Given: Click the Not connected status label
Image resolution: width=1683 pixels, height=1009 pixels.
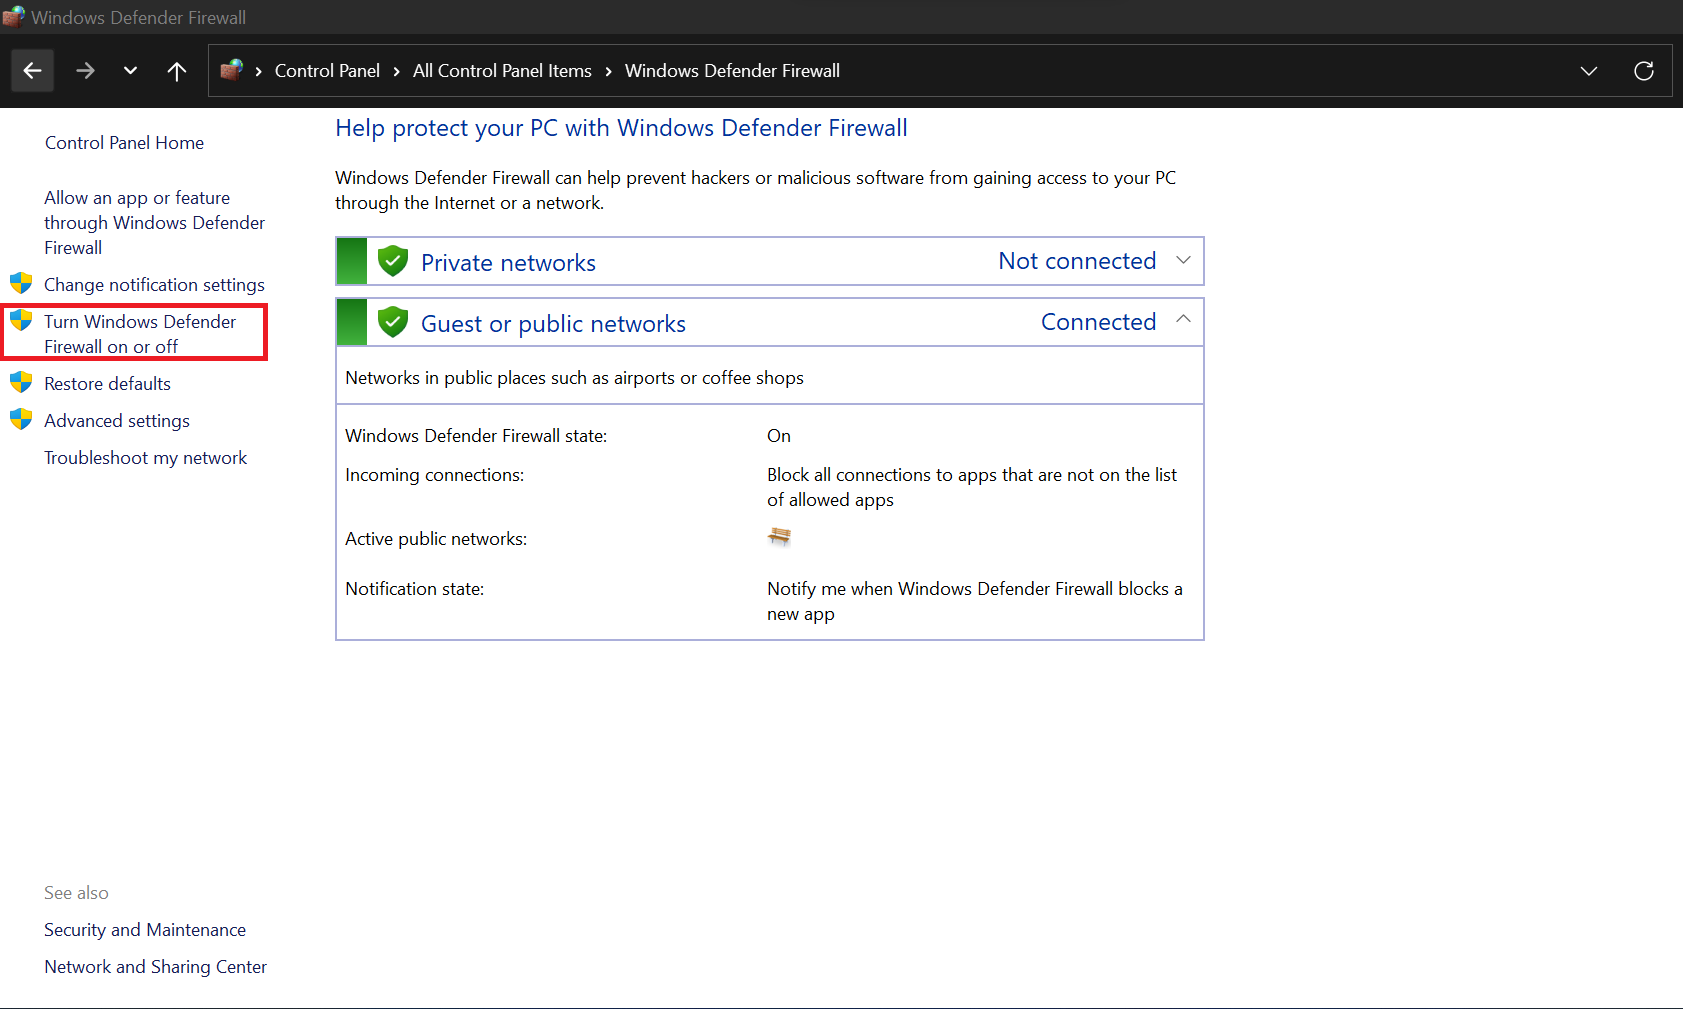Looking at the screenshot, I should 1077,261.
